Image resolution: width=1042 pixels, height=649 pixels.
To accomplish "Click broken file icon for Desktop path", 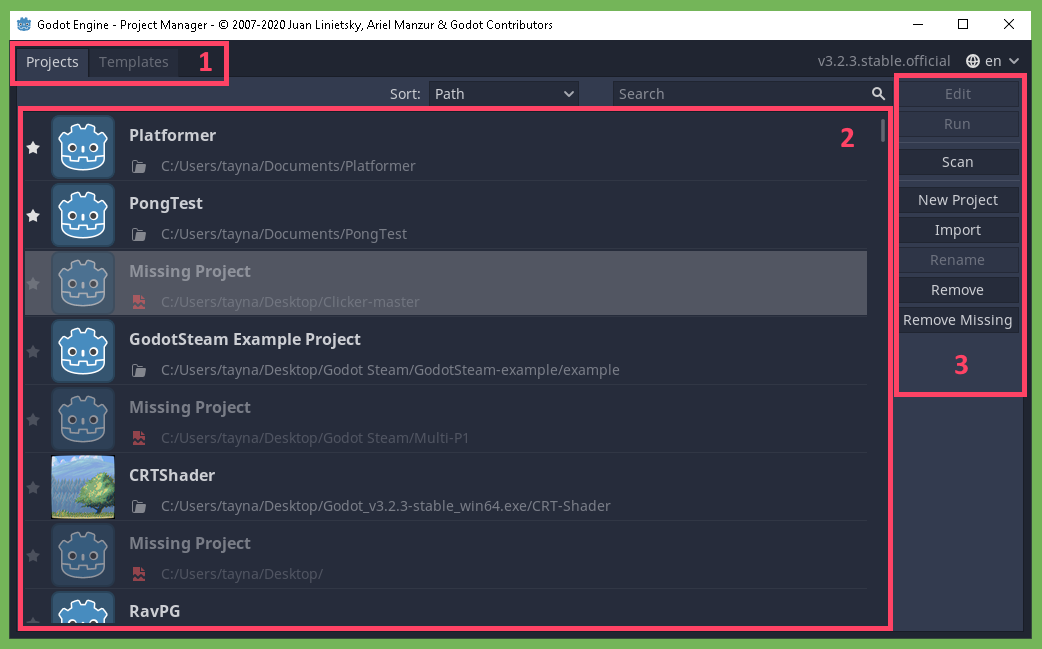I will point(139,574).
